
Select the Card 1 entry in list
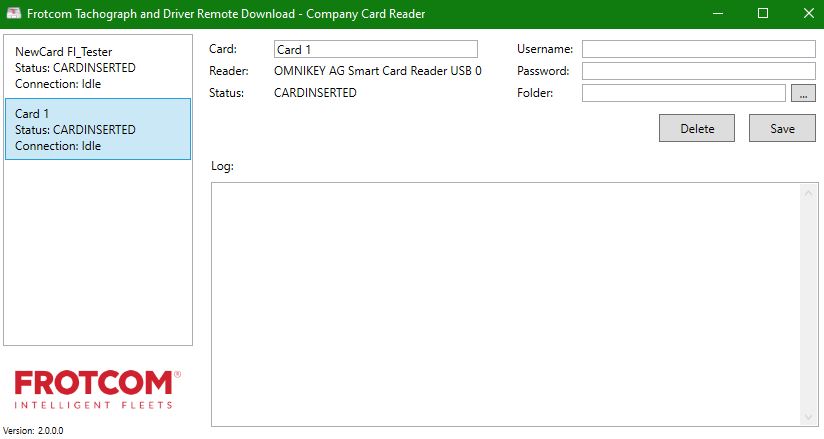[x=97, y=129]
